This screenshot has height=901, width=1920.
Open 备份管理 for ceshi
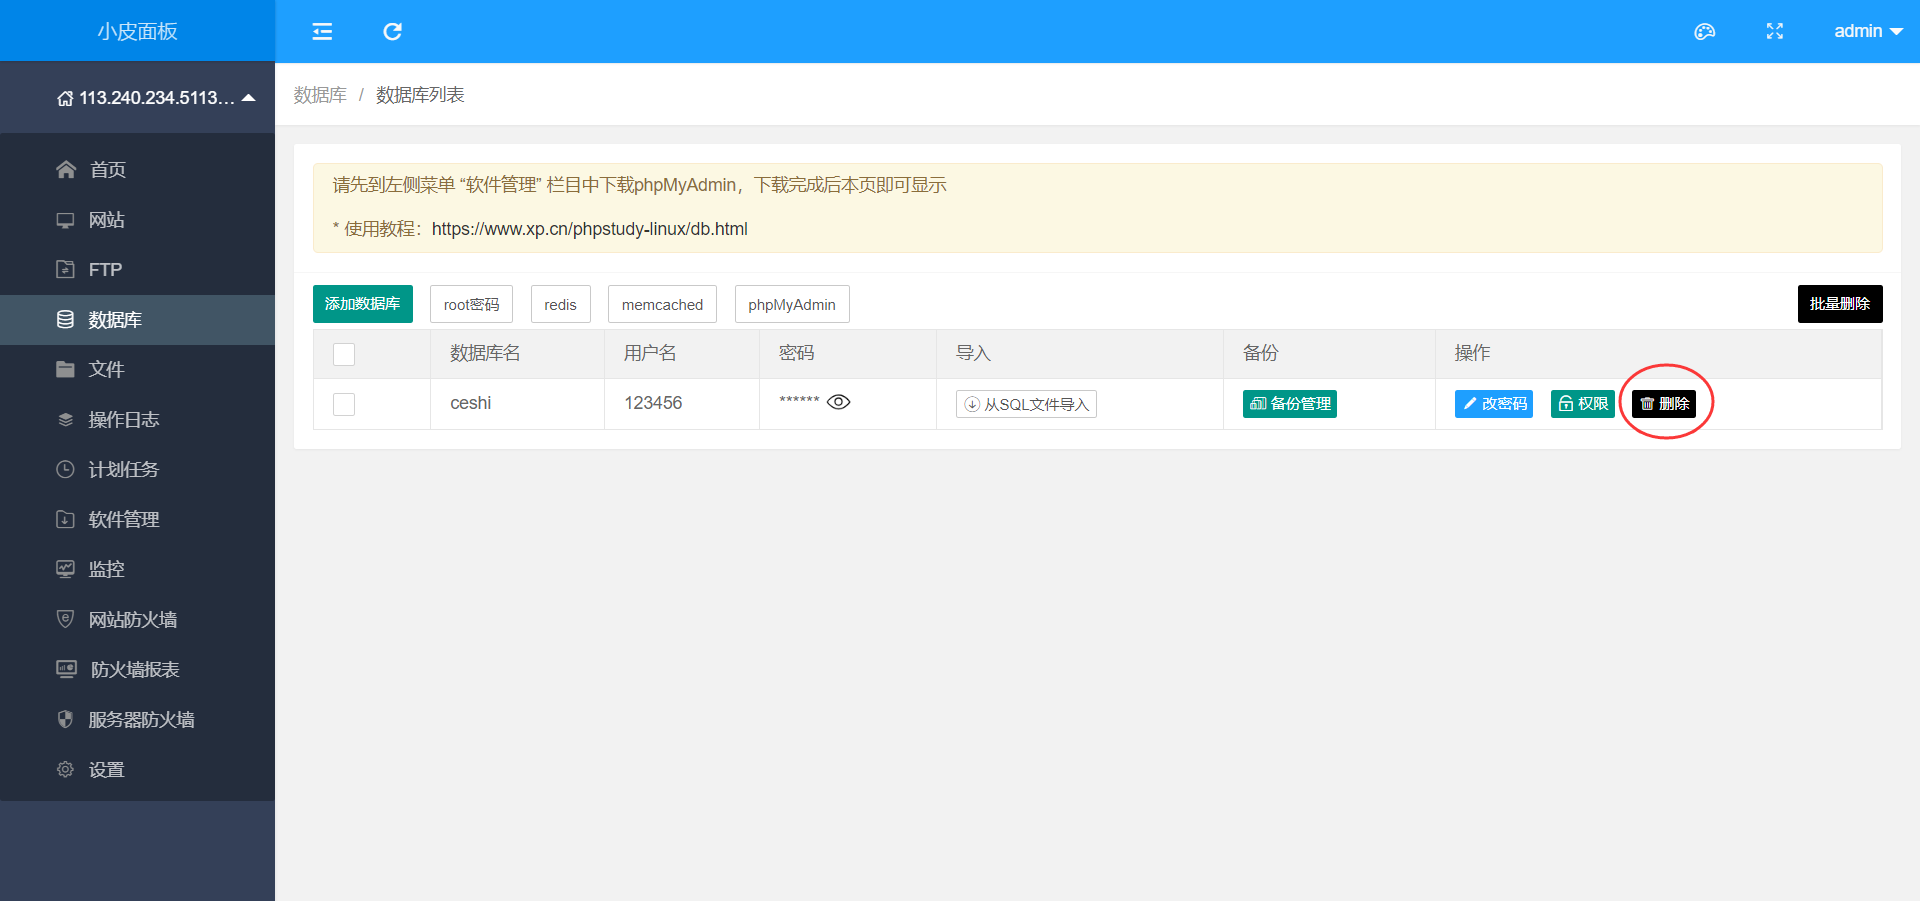pos(1290,404)
